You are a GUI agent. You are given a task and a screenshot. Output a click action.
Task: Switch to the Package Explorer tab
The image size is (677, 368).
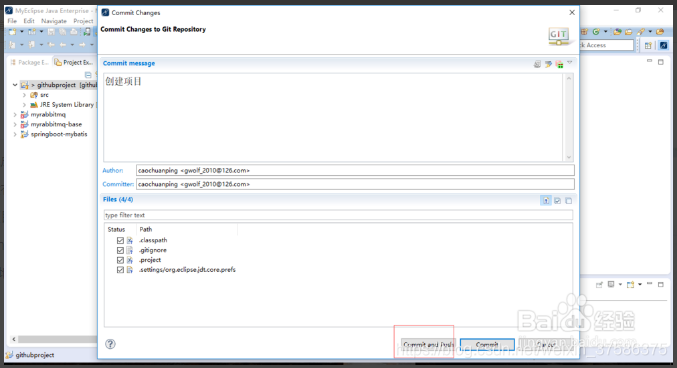(29, 63)
